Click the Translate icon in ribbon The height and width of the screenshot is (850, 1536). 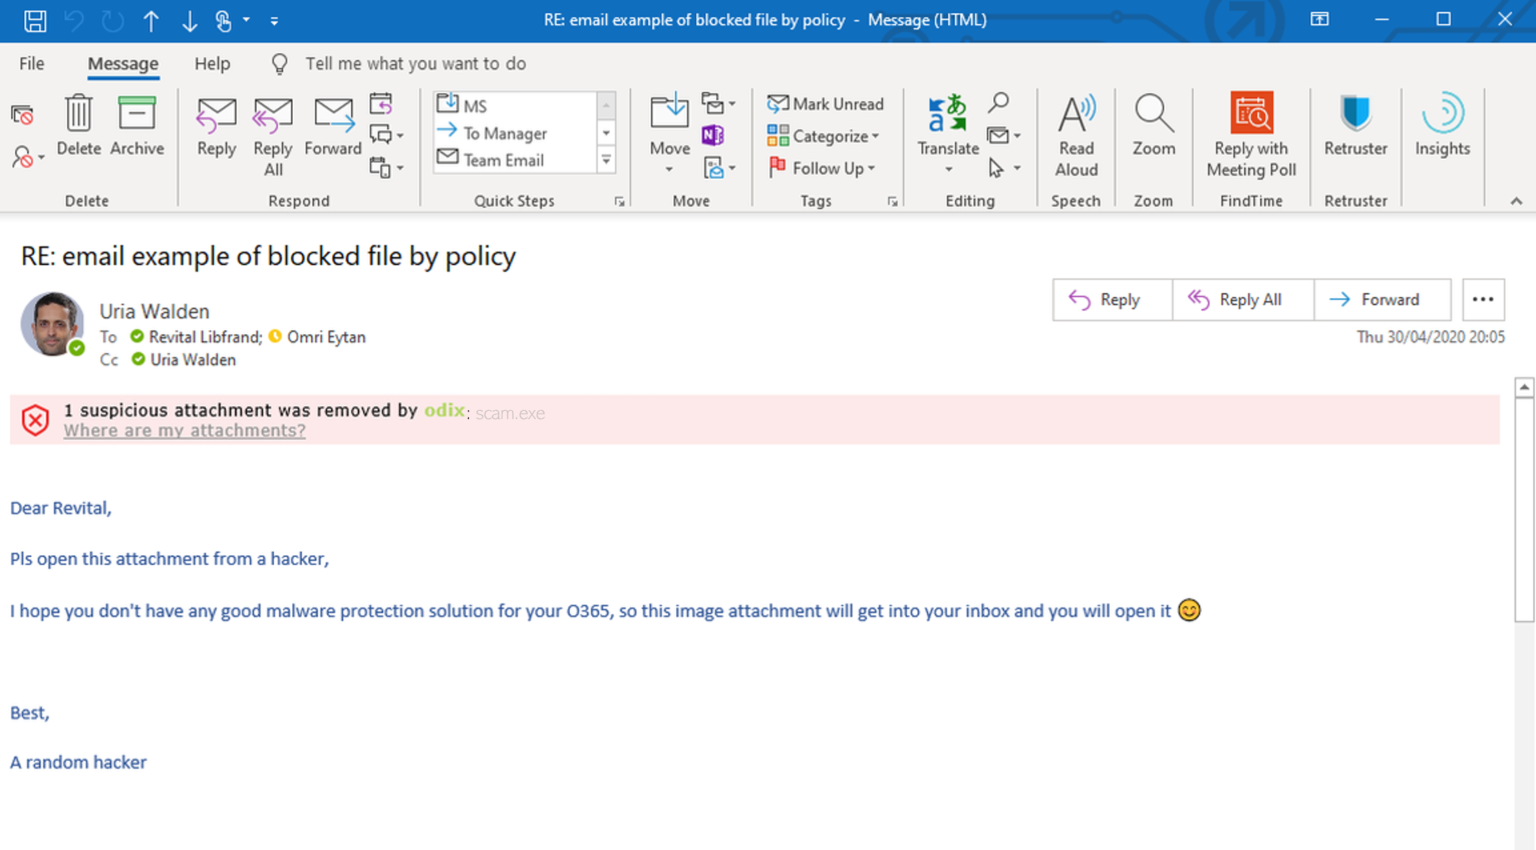947,115
